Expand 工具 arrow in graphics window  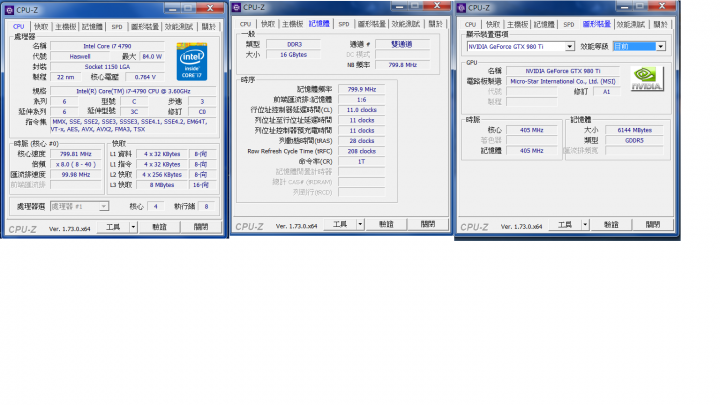585,225
